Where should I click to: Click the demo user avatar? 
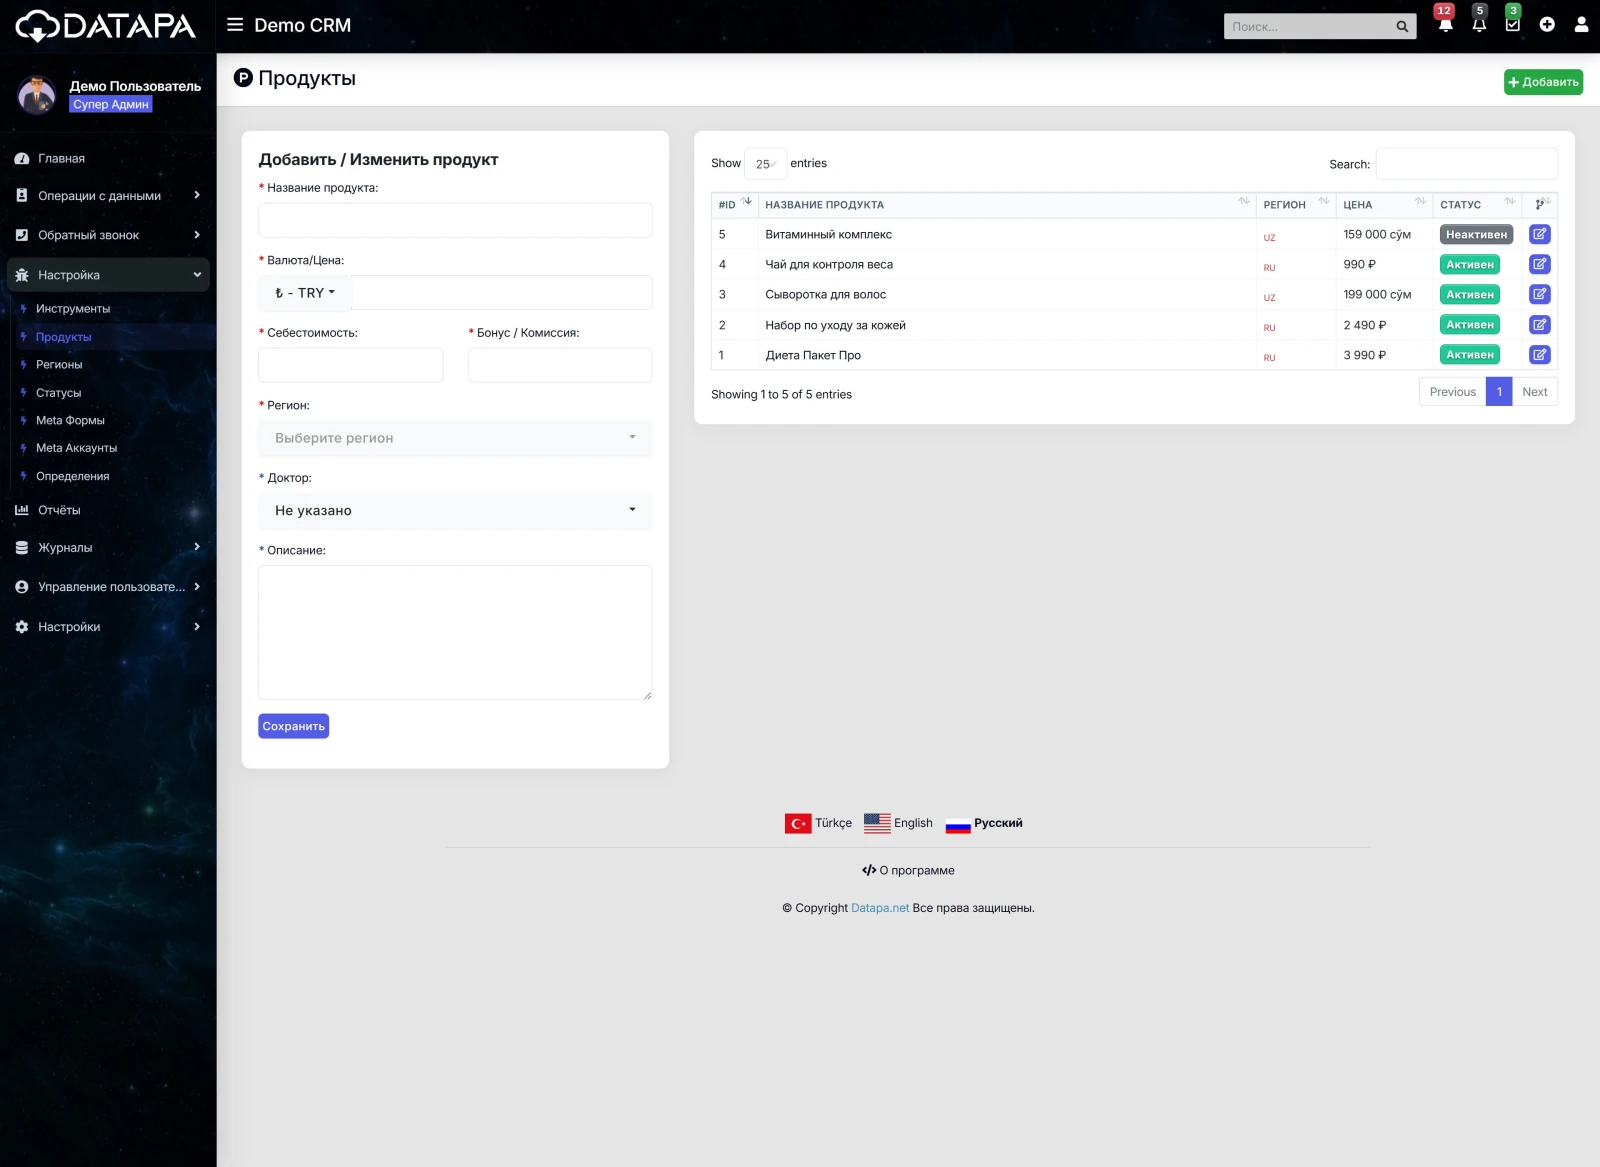click(37, 95)
